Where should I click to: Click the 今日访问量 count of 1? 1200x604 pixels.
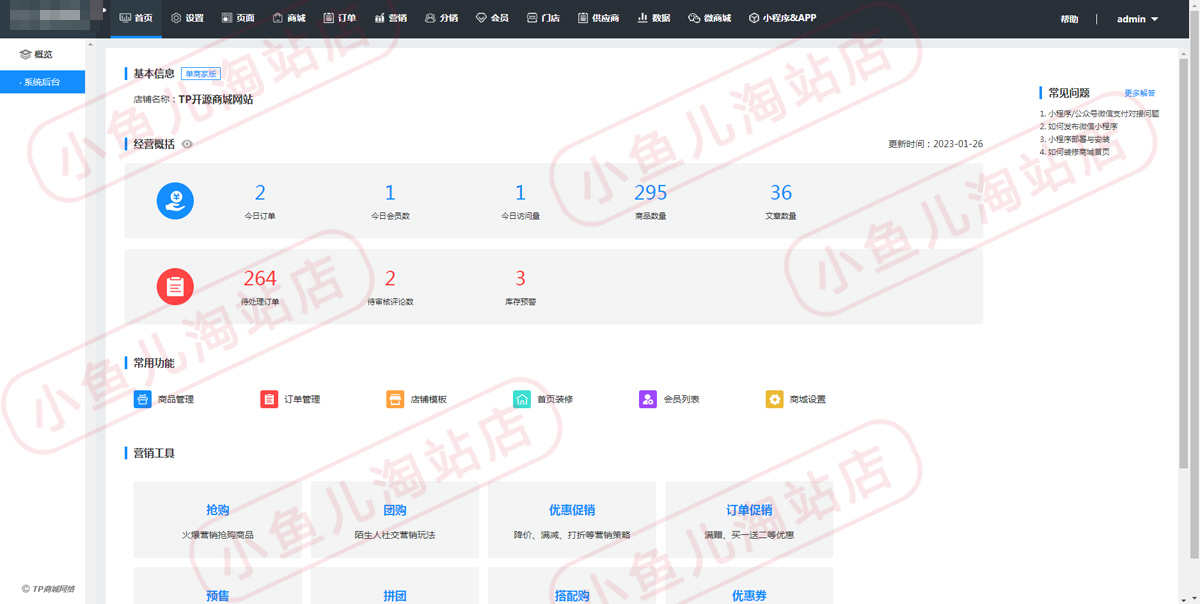[x=520, y=193]
